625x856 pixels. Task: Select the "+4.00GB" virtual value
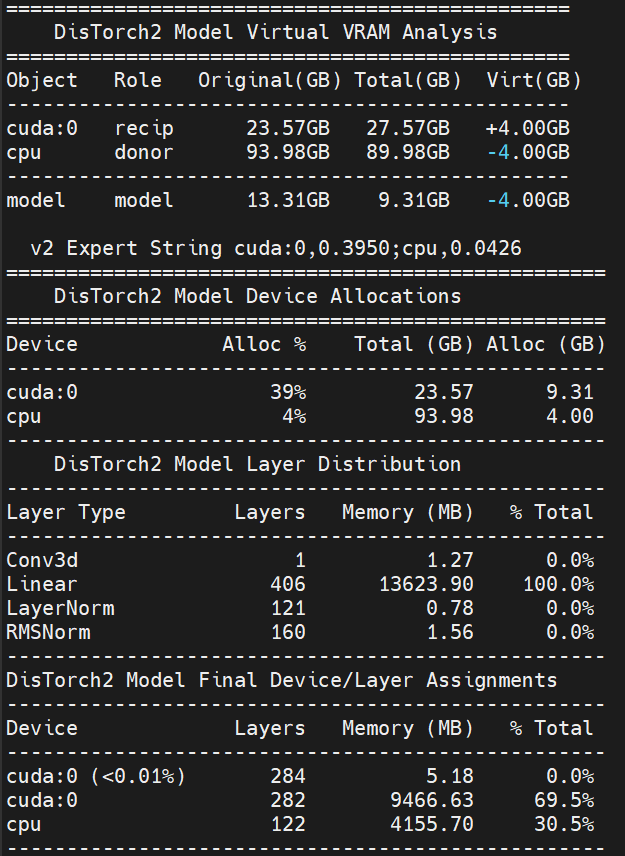(x=527, y=128)
